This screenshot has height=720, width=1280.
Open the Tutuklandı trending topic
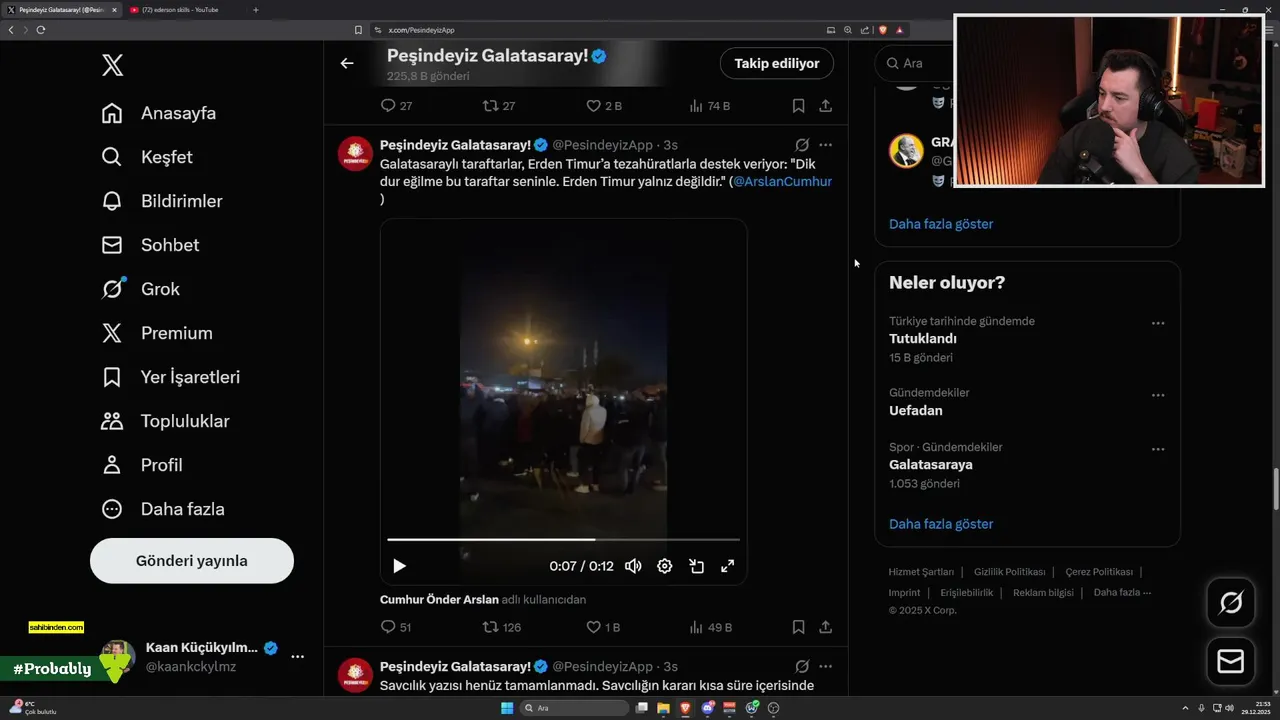click(x=923, y=339)
